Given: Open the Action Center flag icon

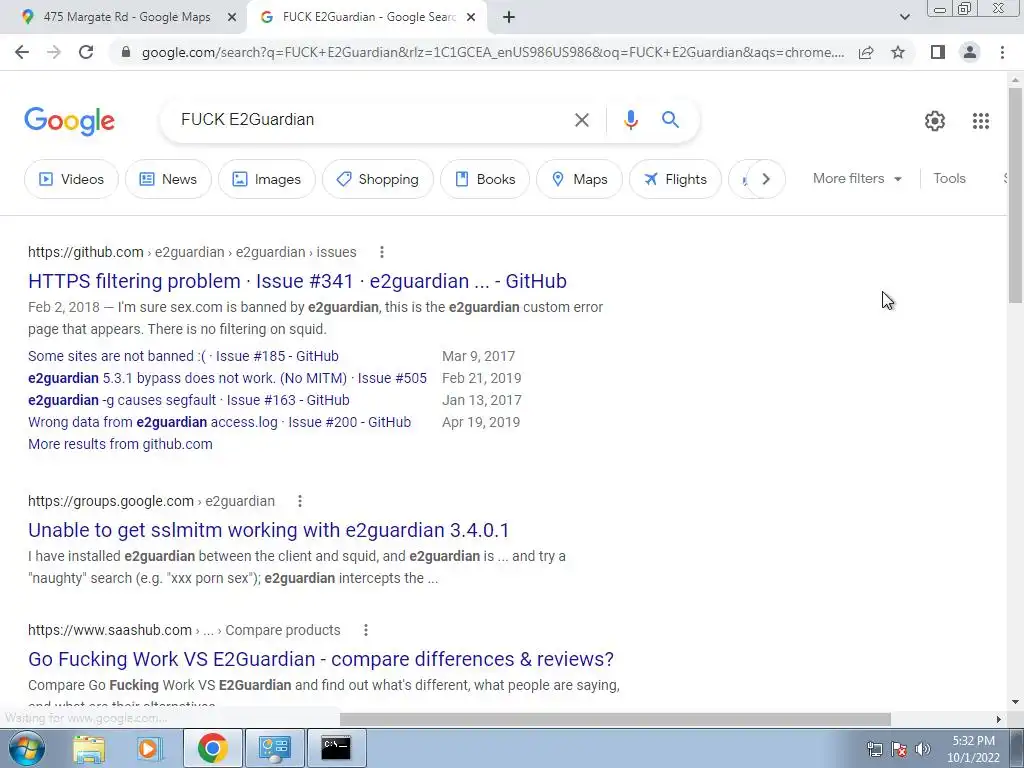Looking at the screenshot, I should point(899,748).
